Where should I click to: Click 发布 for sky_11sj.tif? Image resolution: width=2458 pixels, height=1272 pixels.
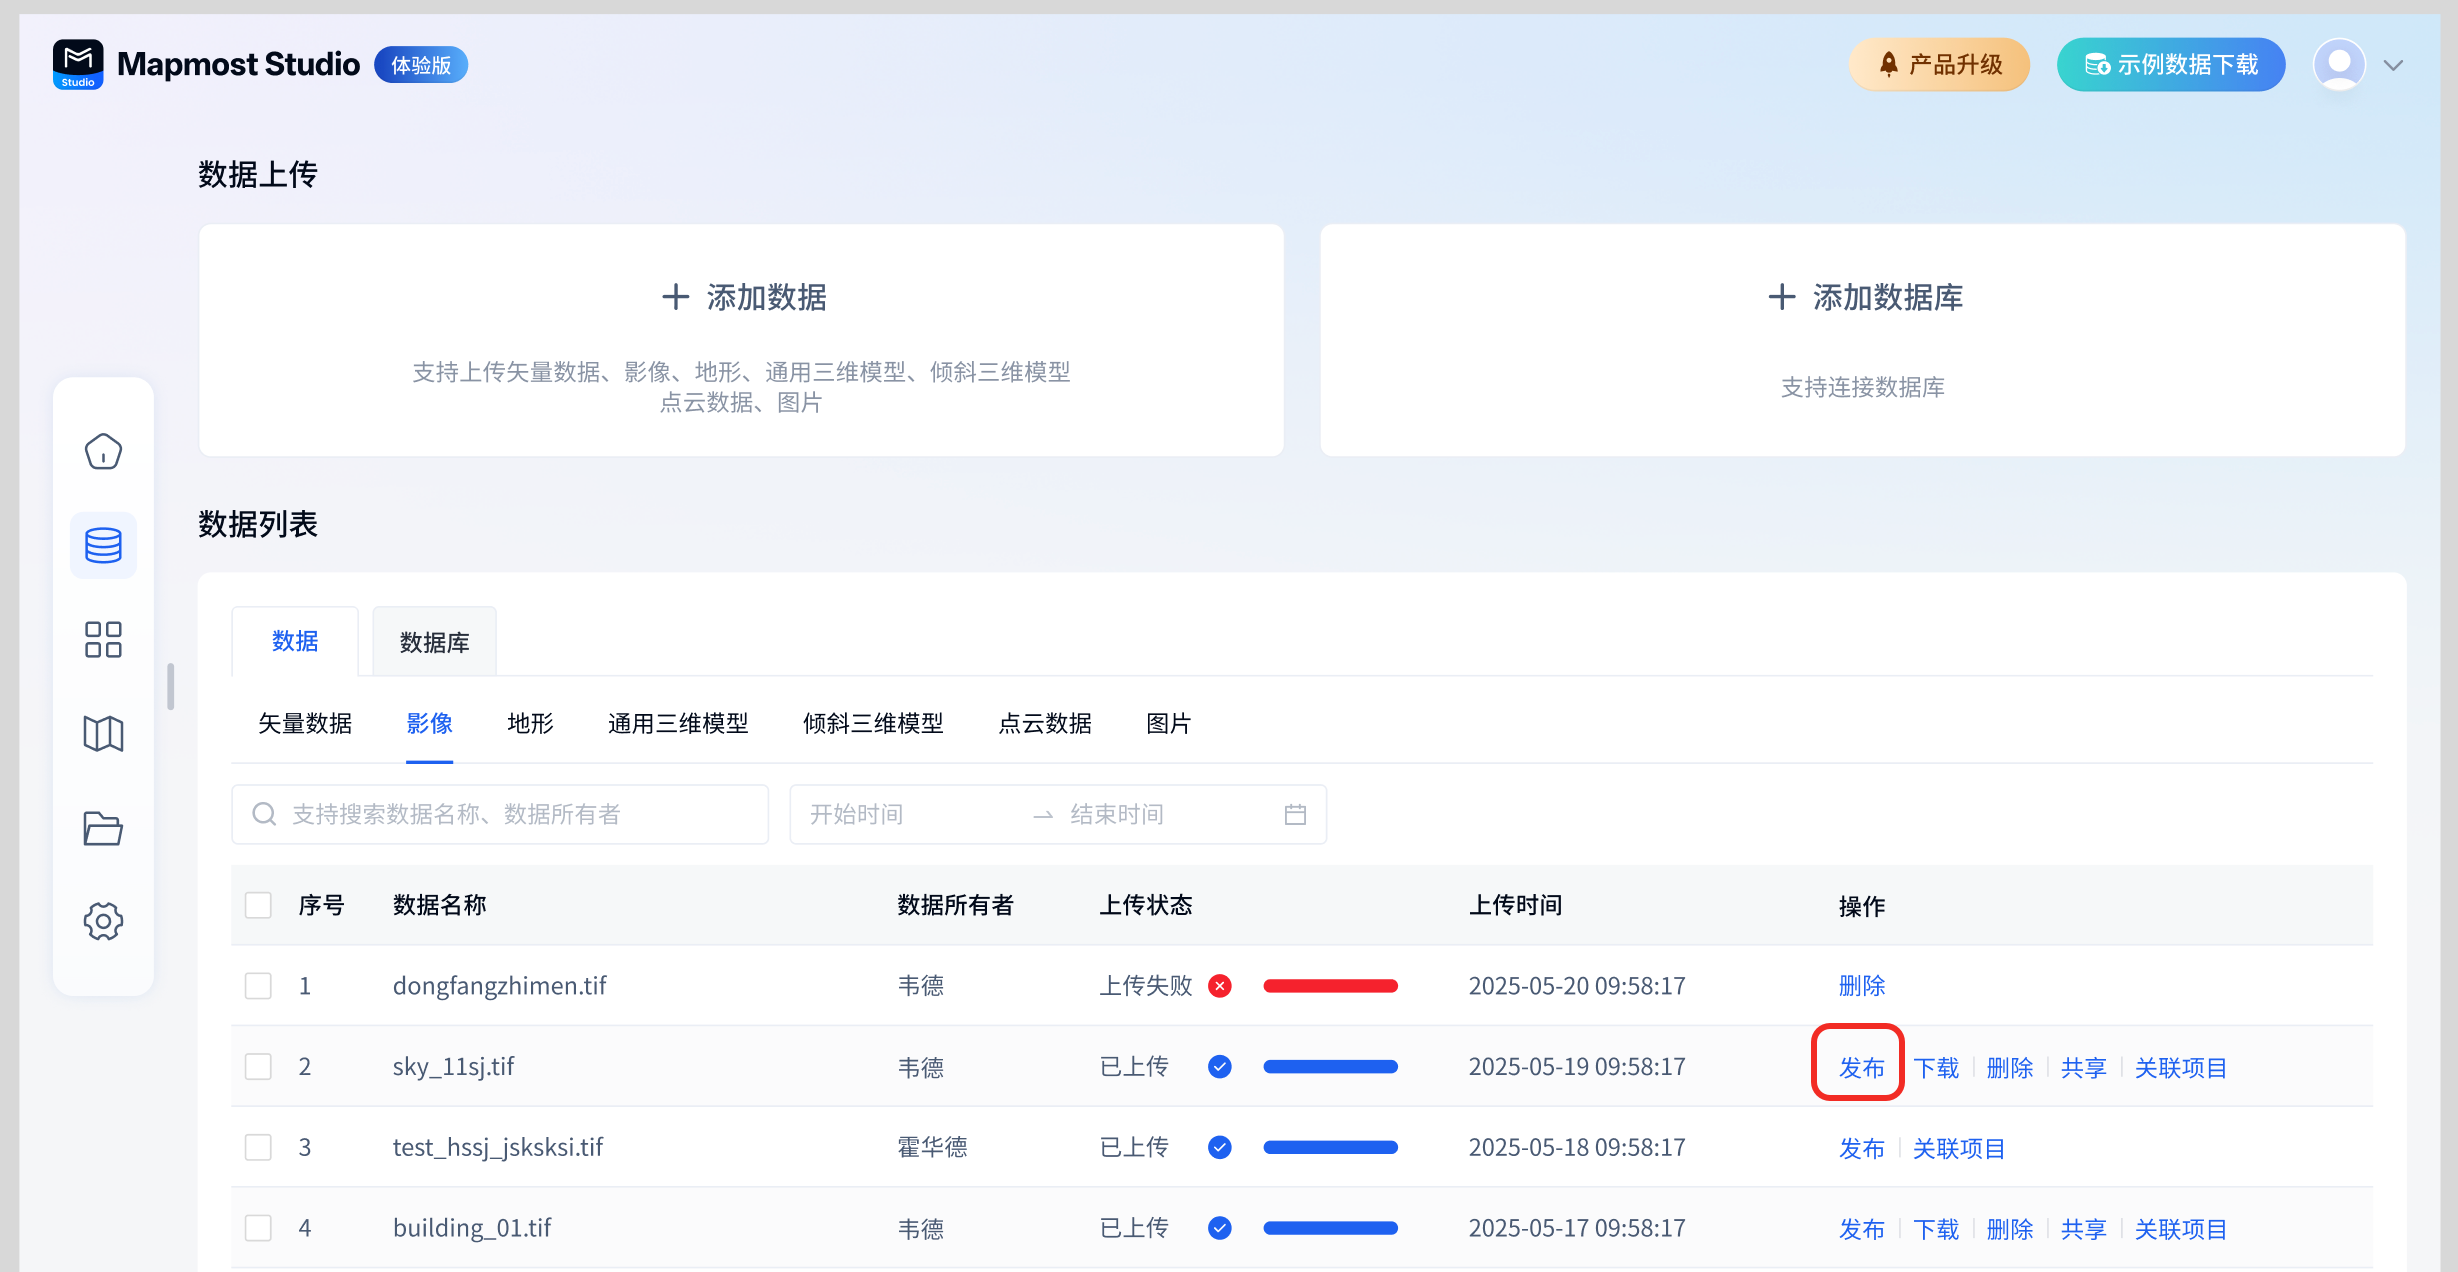click(1861, 1067)
